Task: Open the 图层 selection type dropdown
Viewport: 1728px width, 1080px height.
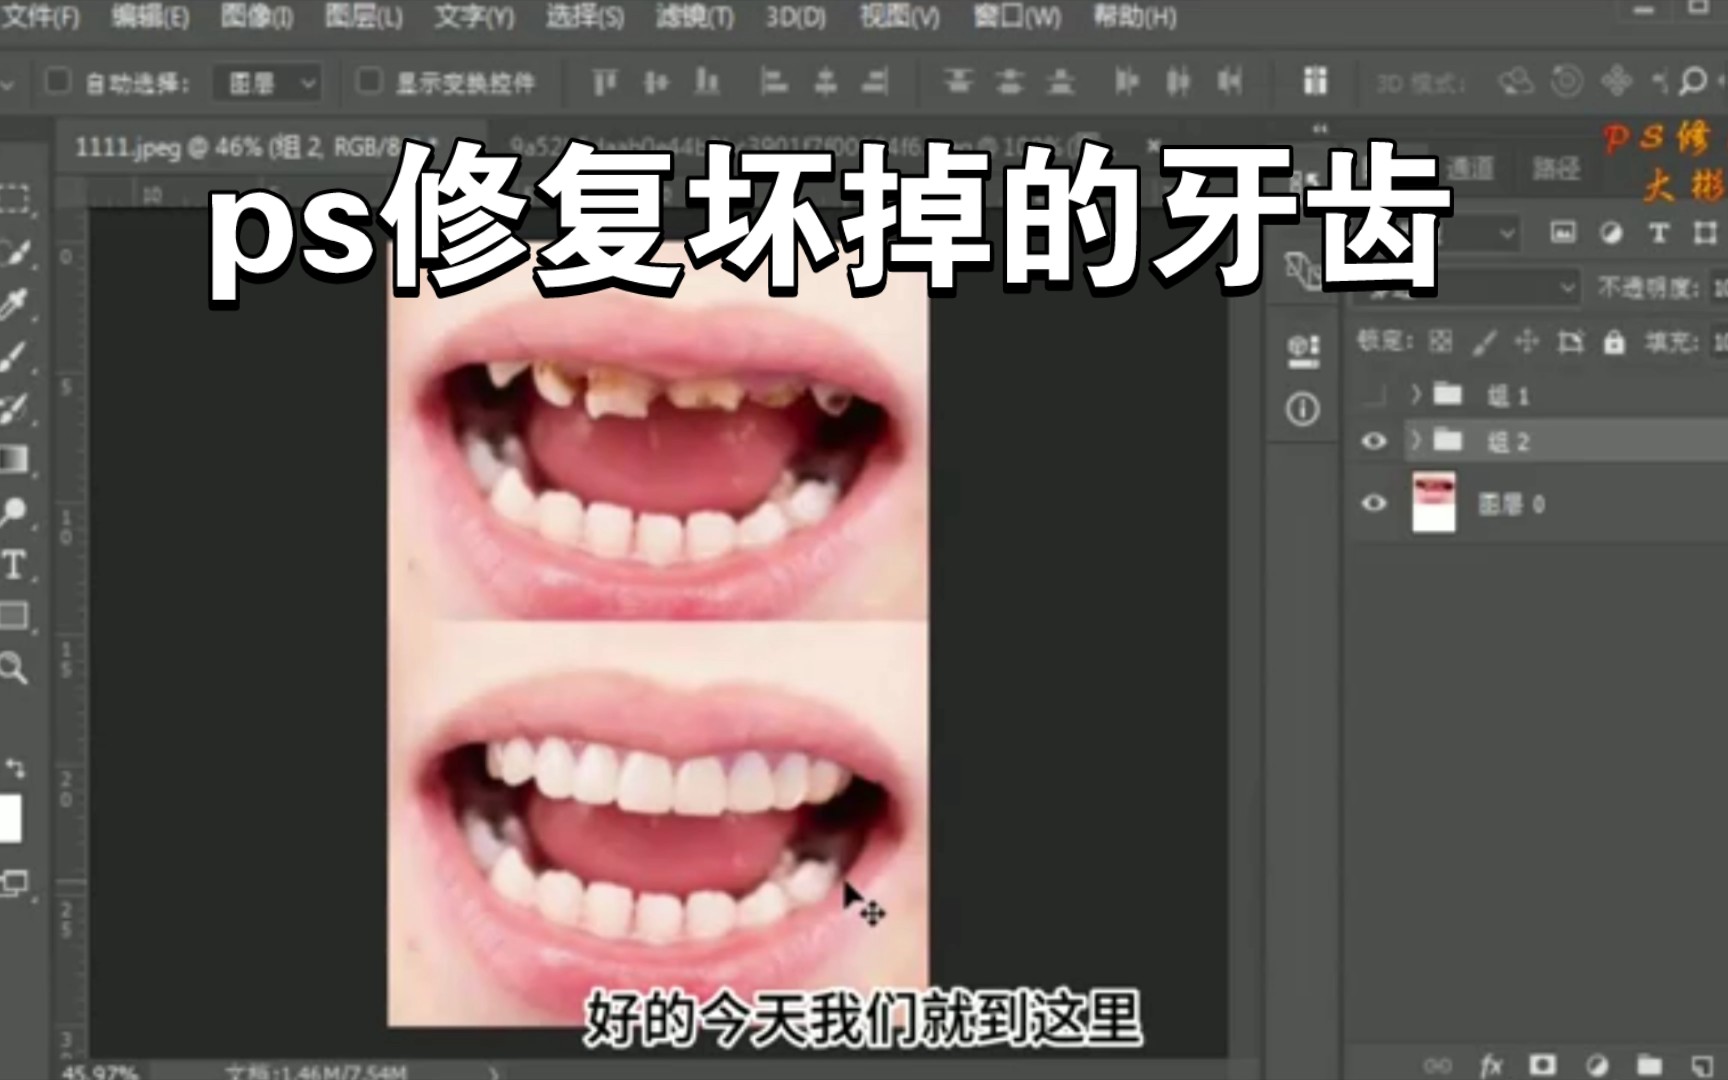Action: [265, 82]
